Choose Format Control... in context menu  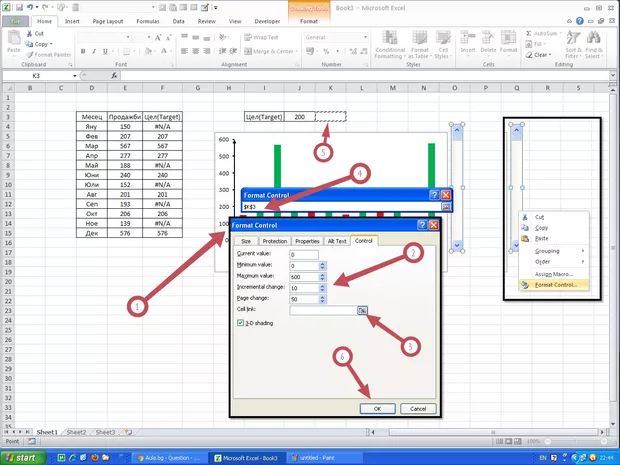click(554, 285)
